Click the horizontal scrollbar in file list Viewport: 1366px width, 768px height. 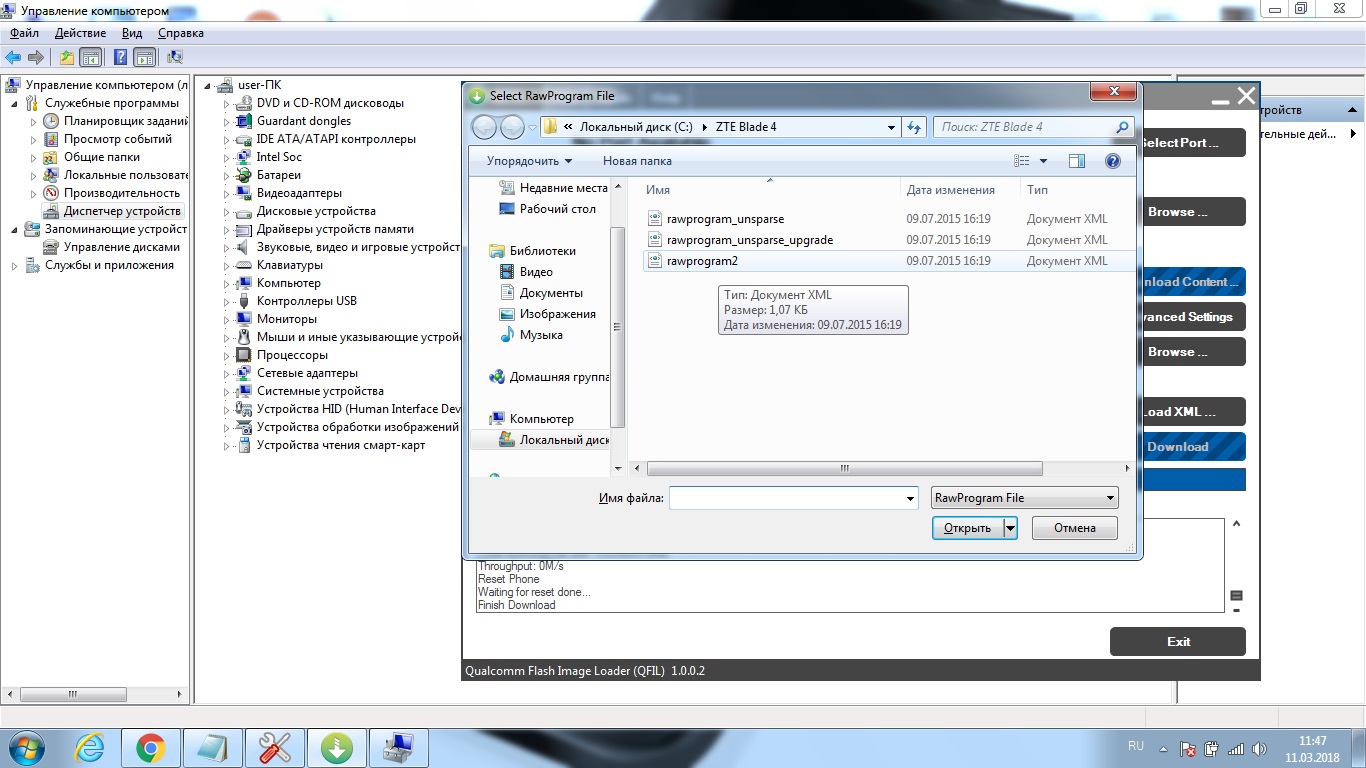pos(845,469)
